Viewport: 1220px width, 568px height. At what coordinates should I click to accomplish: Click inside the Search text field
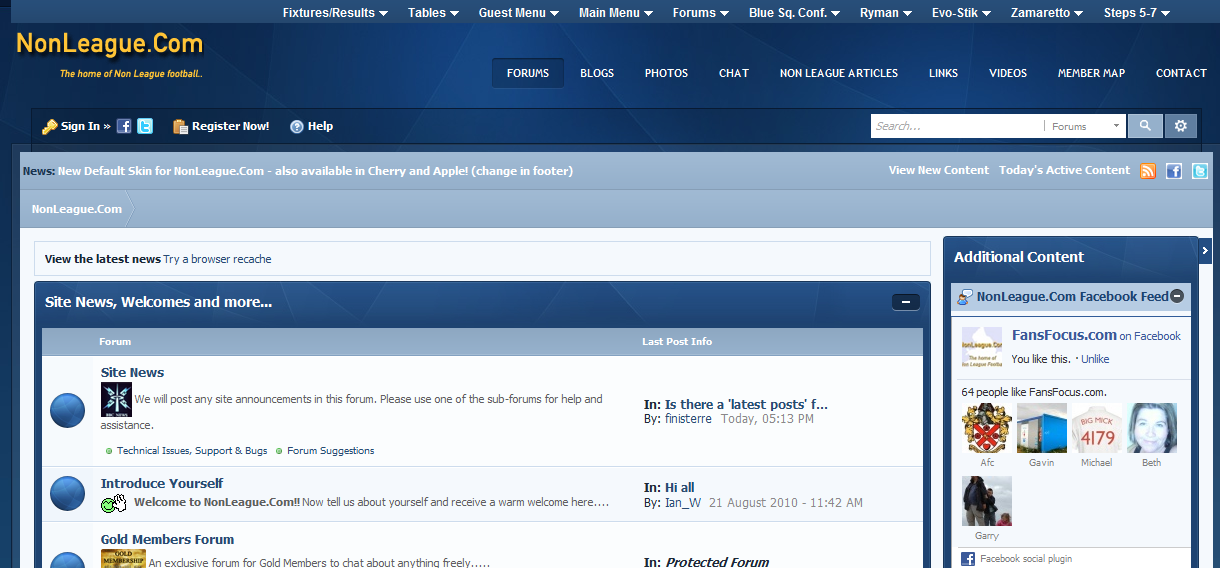pos(956,126)
